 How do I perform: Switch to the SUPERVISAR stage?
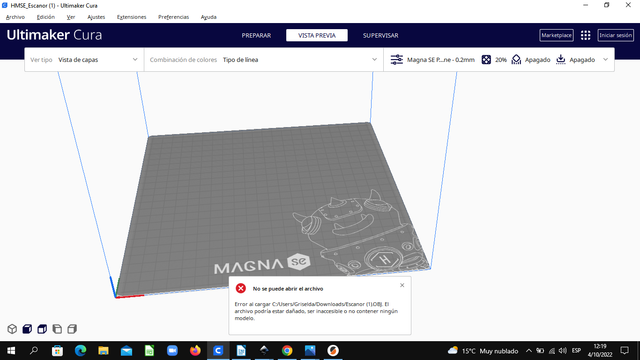point(380,36)
